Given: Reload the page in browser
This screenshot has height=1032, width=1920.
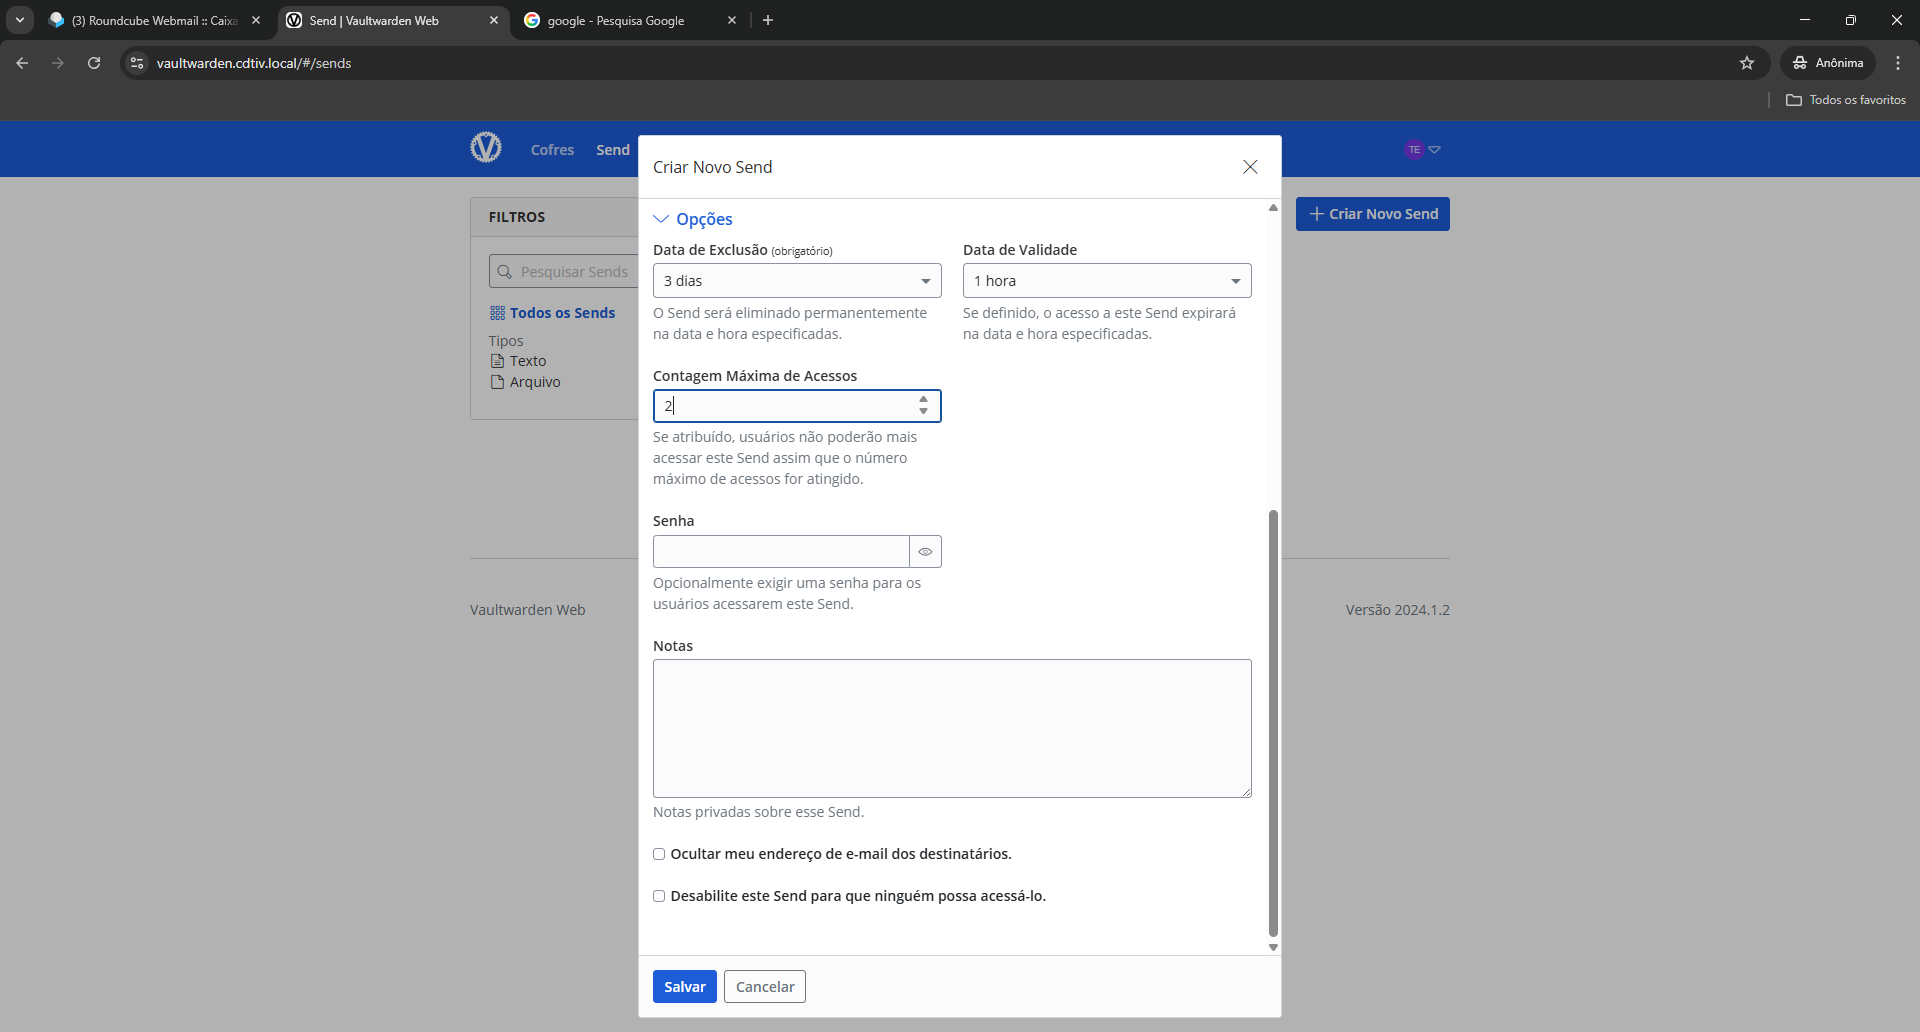Looking at the screenshot, I should (94, 63).
